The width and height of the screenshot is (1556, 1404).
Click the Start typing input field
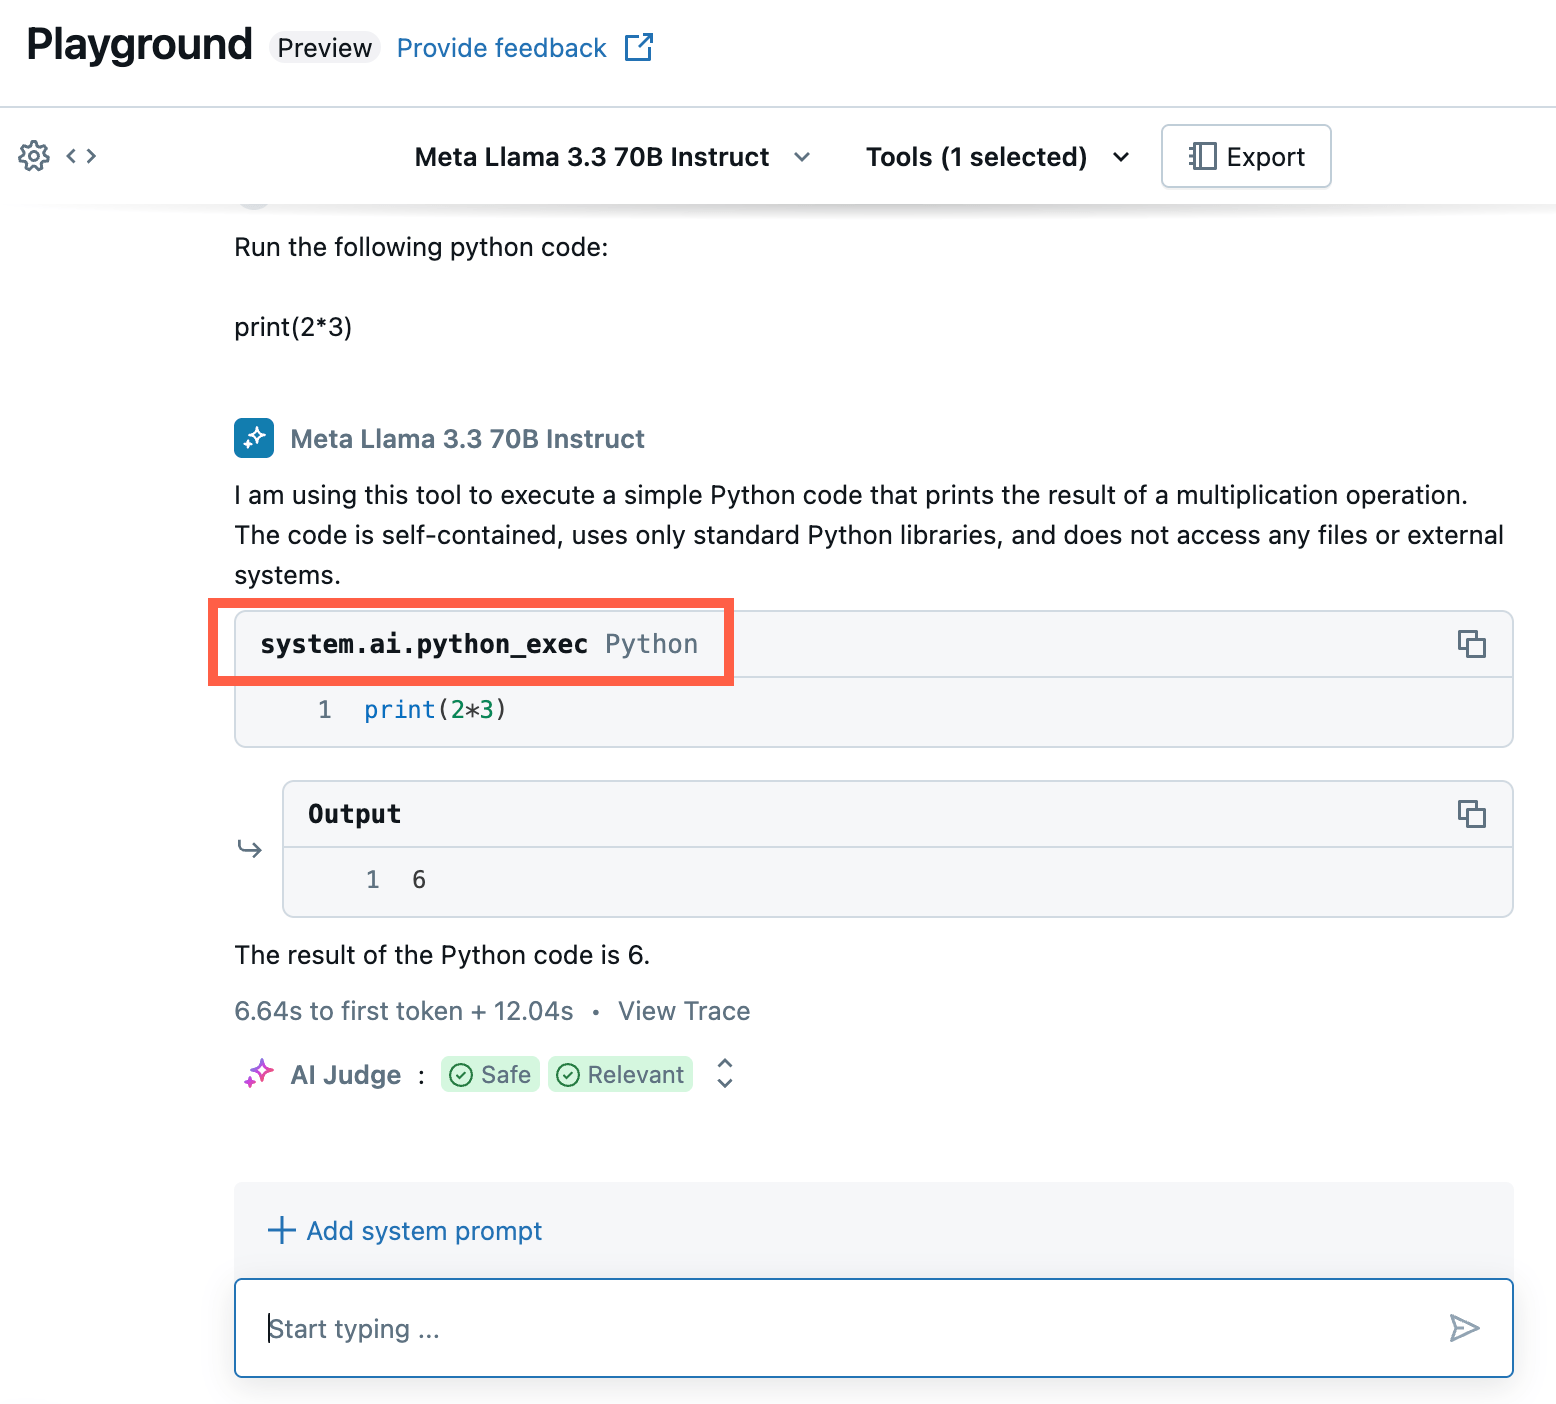coord(700,1328)
